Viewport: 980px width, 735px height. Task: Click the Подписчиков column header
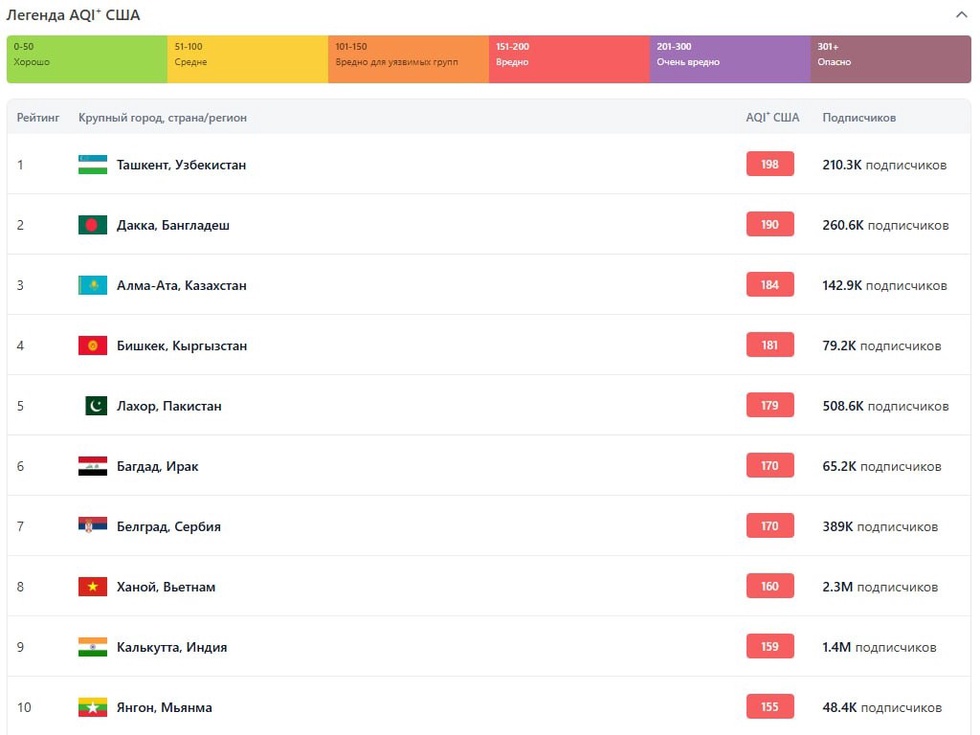pyautogui.click(x=859, y=117)
